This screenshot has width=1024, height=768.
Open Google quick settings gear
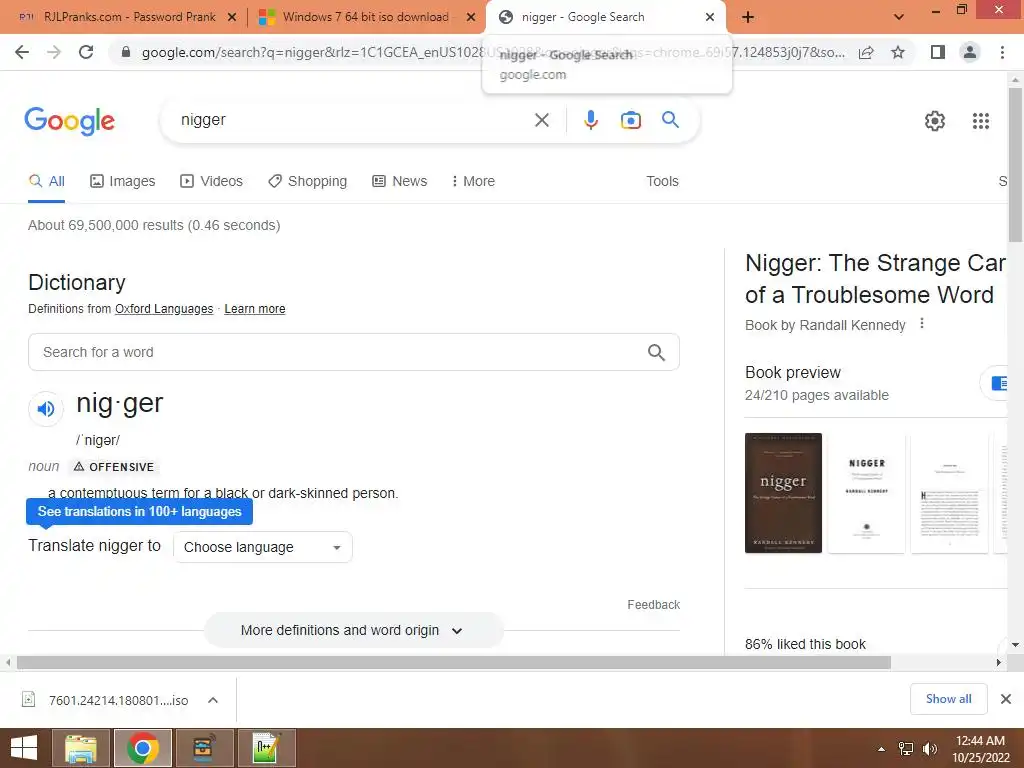click(935, 121)
